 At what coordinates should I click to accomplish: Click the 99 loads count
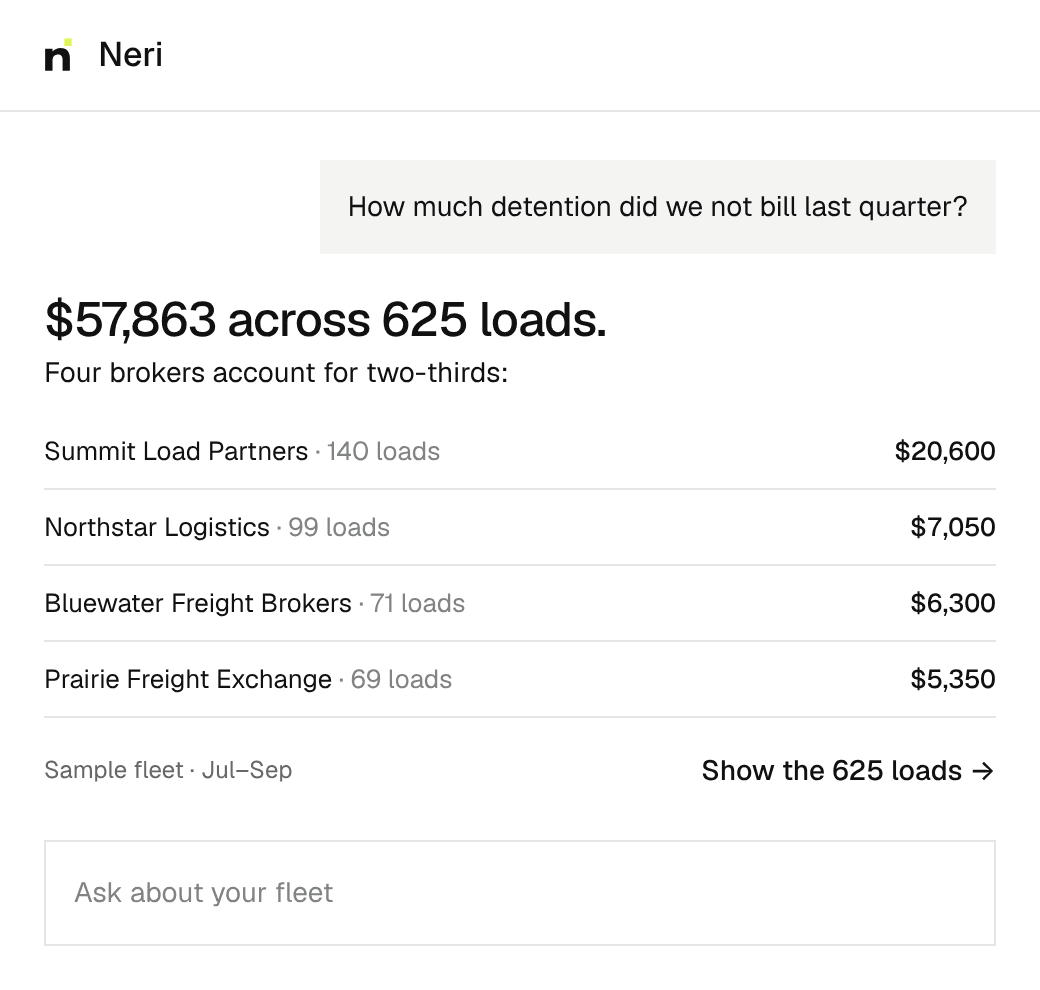click(x=339, y=528)
